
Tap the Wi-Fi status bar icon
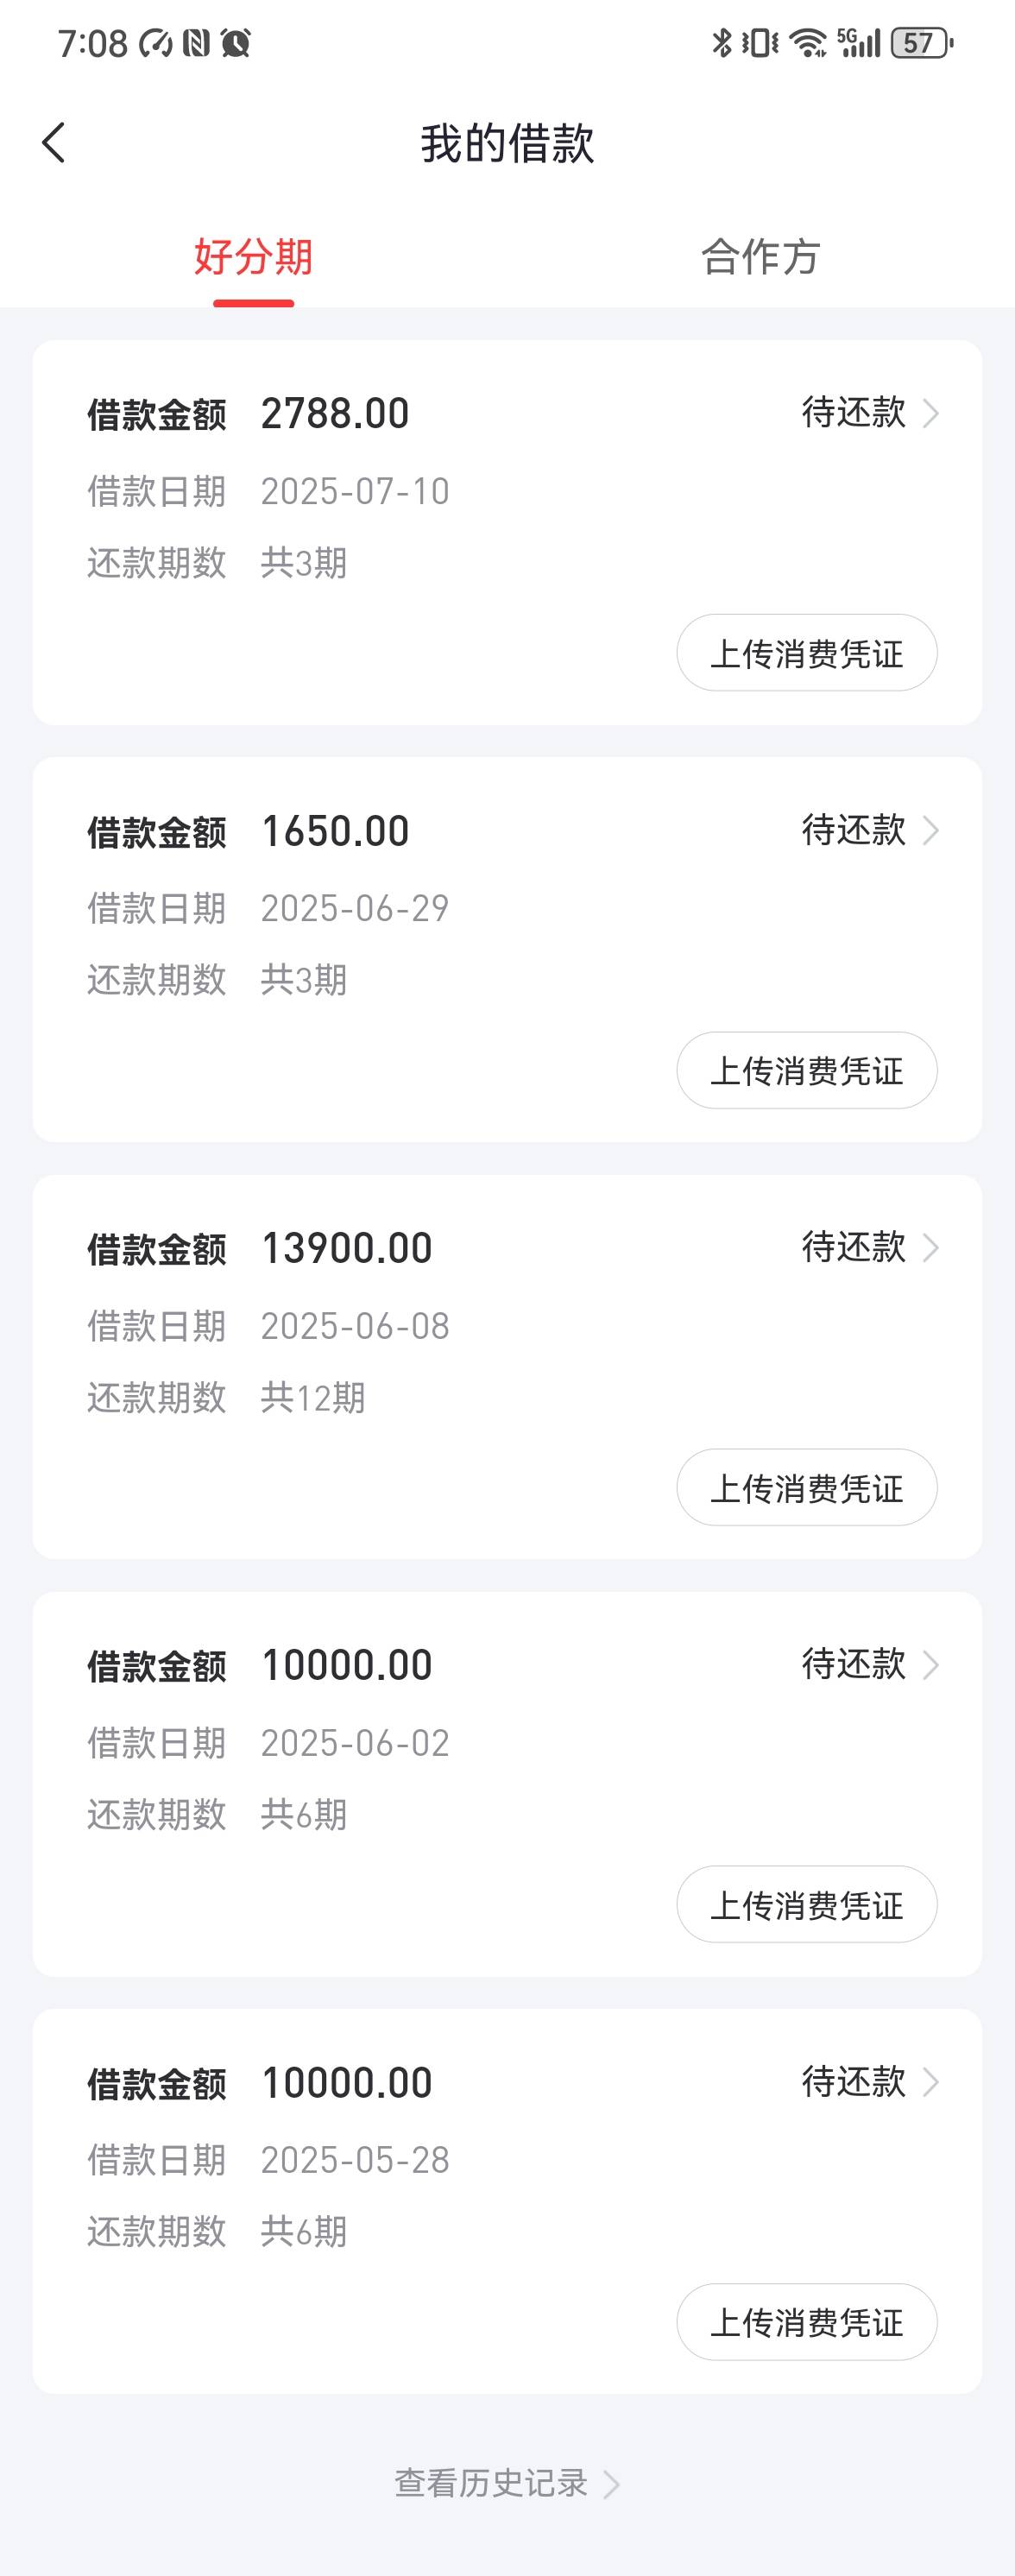point(808,43)
